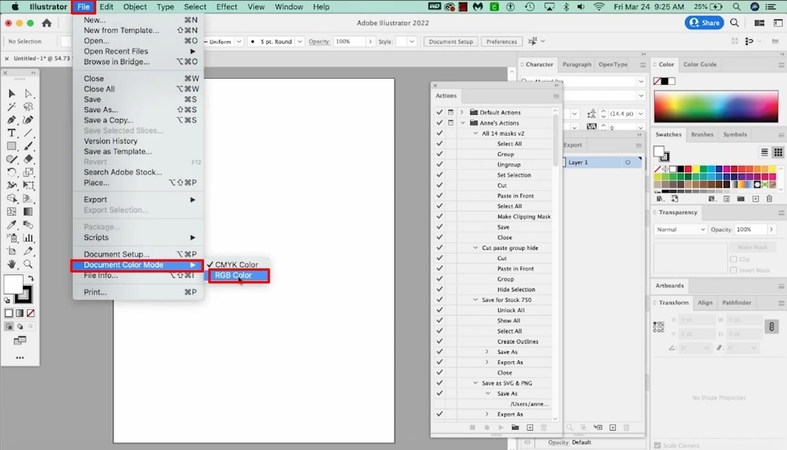Select the Zoom tool

click(x=28, y=264)
